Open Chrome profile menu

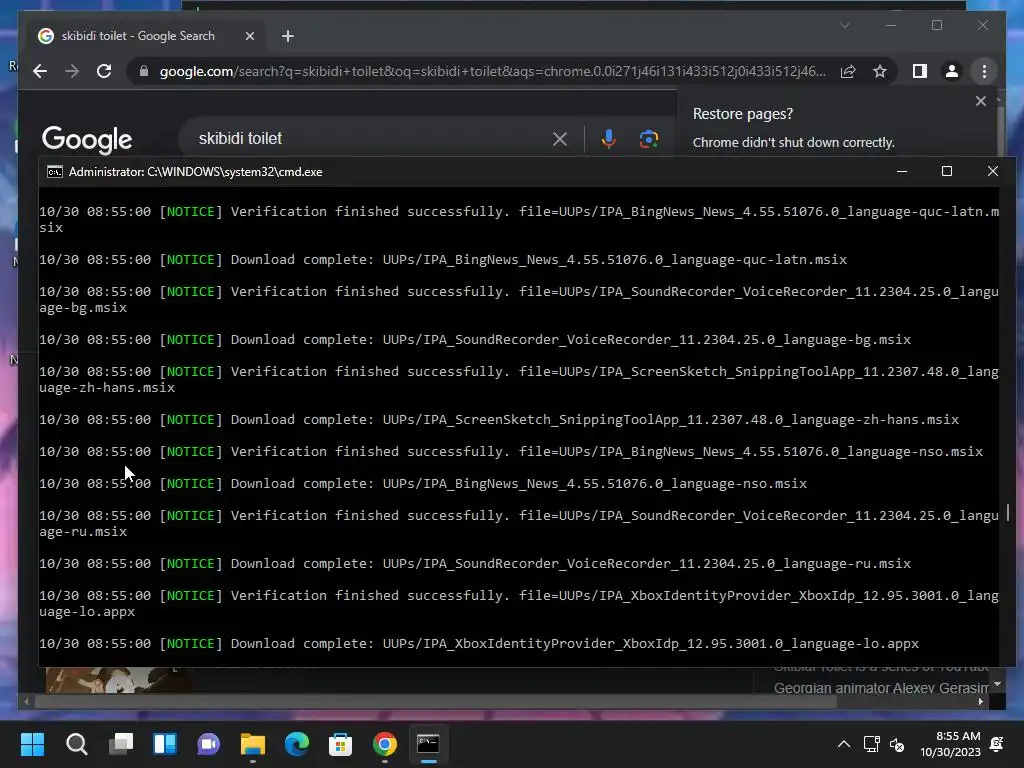tap(952, 71)
